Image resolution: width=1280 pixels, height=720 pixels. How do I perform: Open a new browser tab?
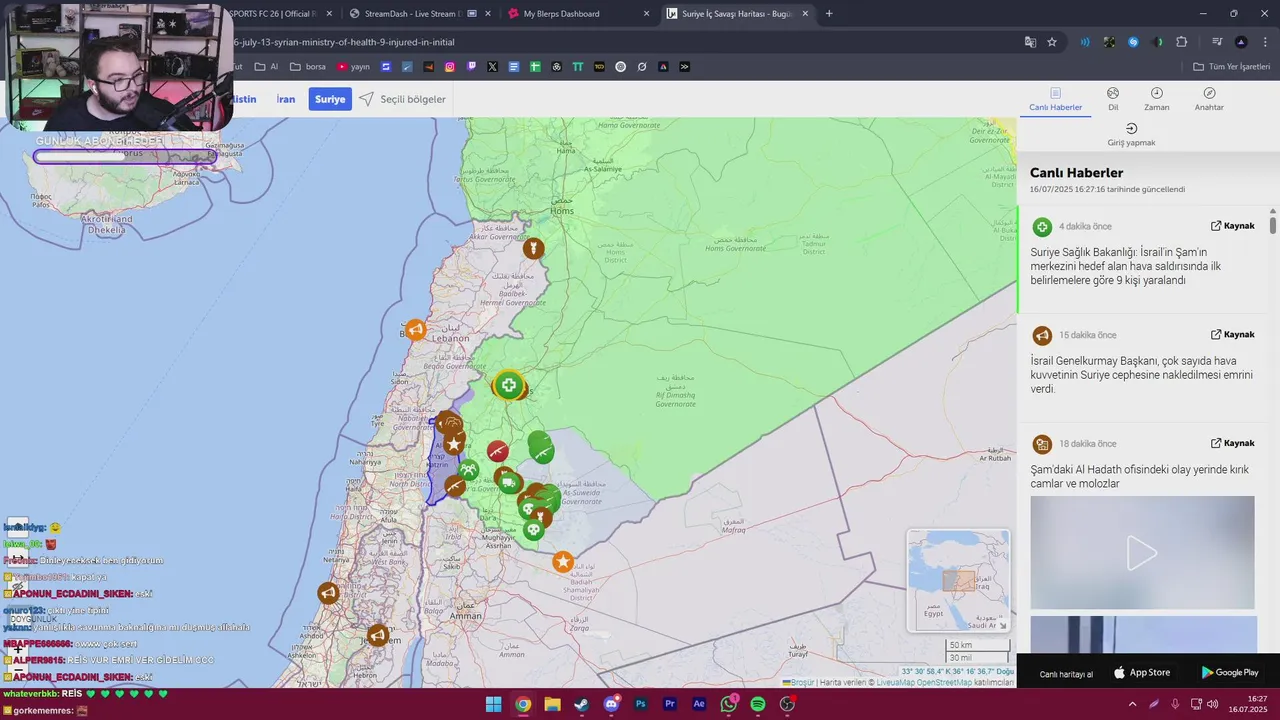coord(829,14)
